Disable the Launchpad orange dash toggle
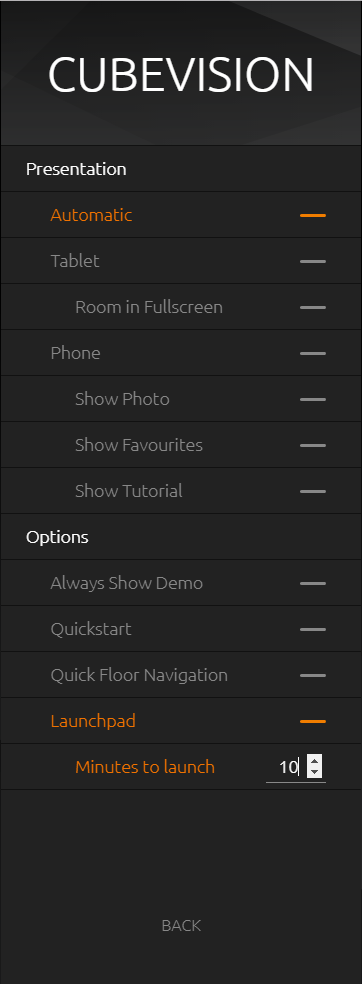 pos(312,722)
